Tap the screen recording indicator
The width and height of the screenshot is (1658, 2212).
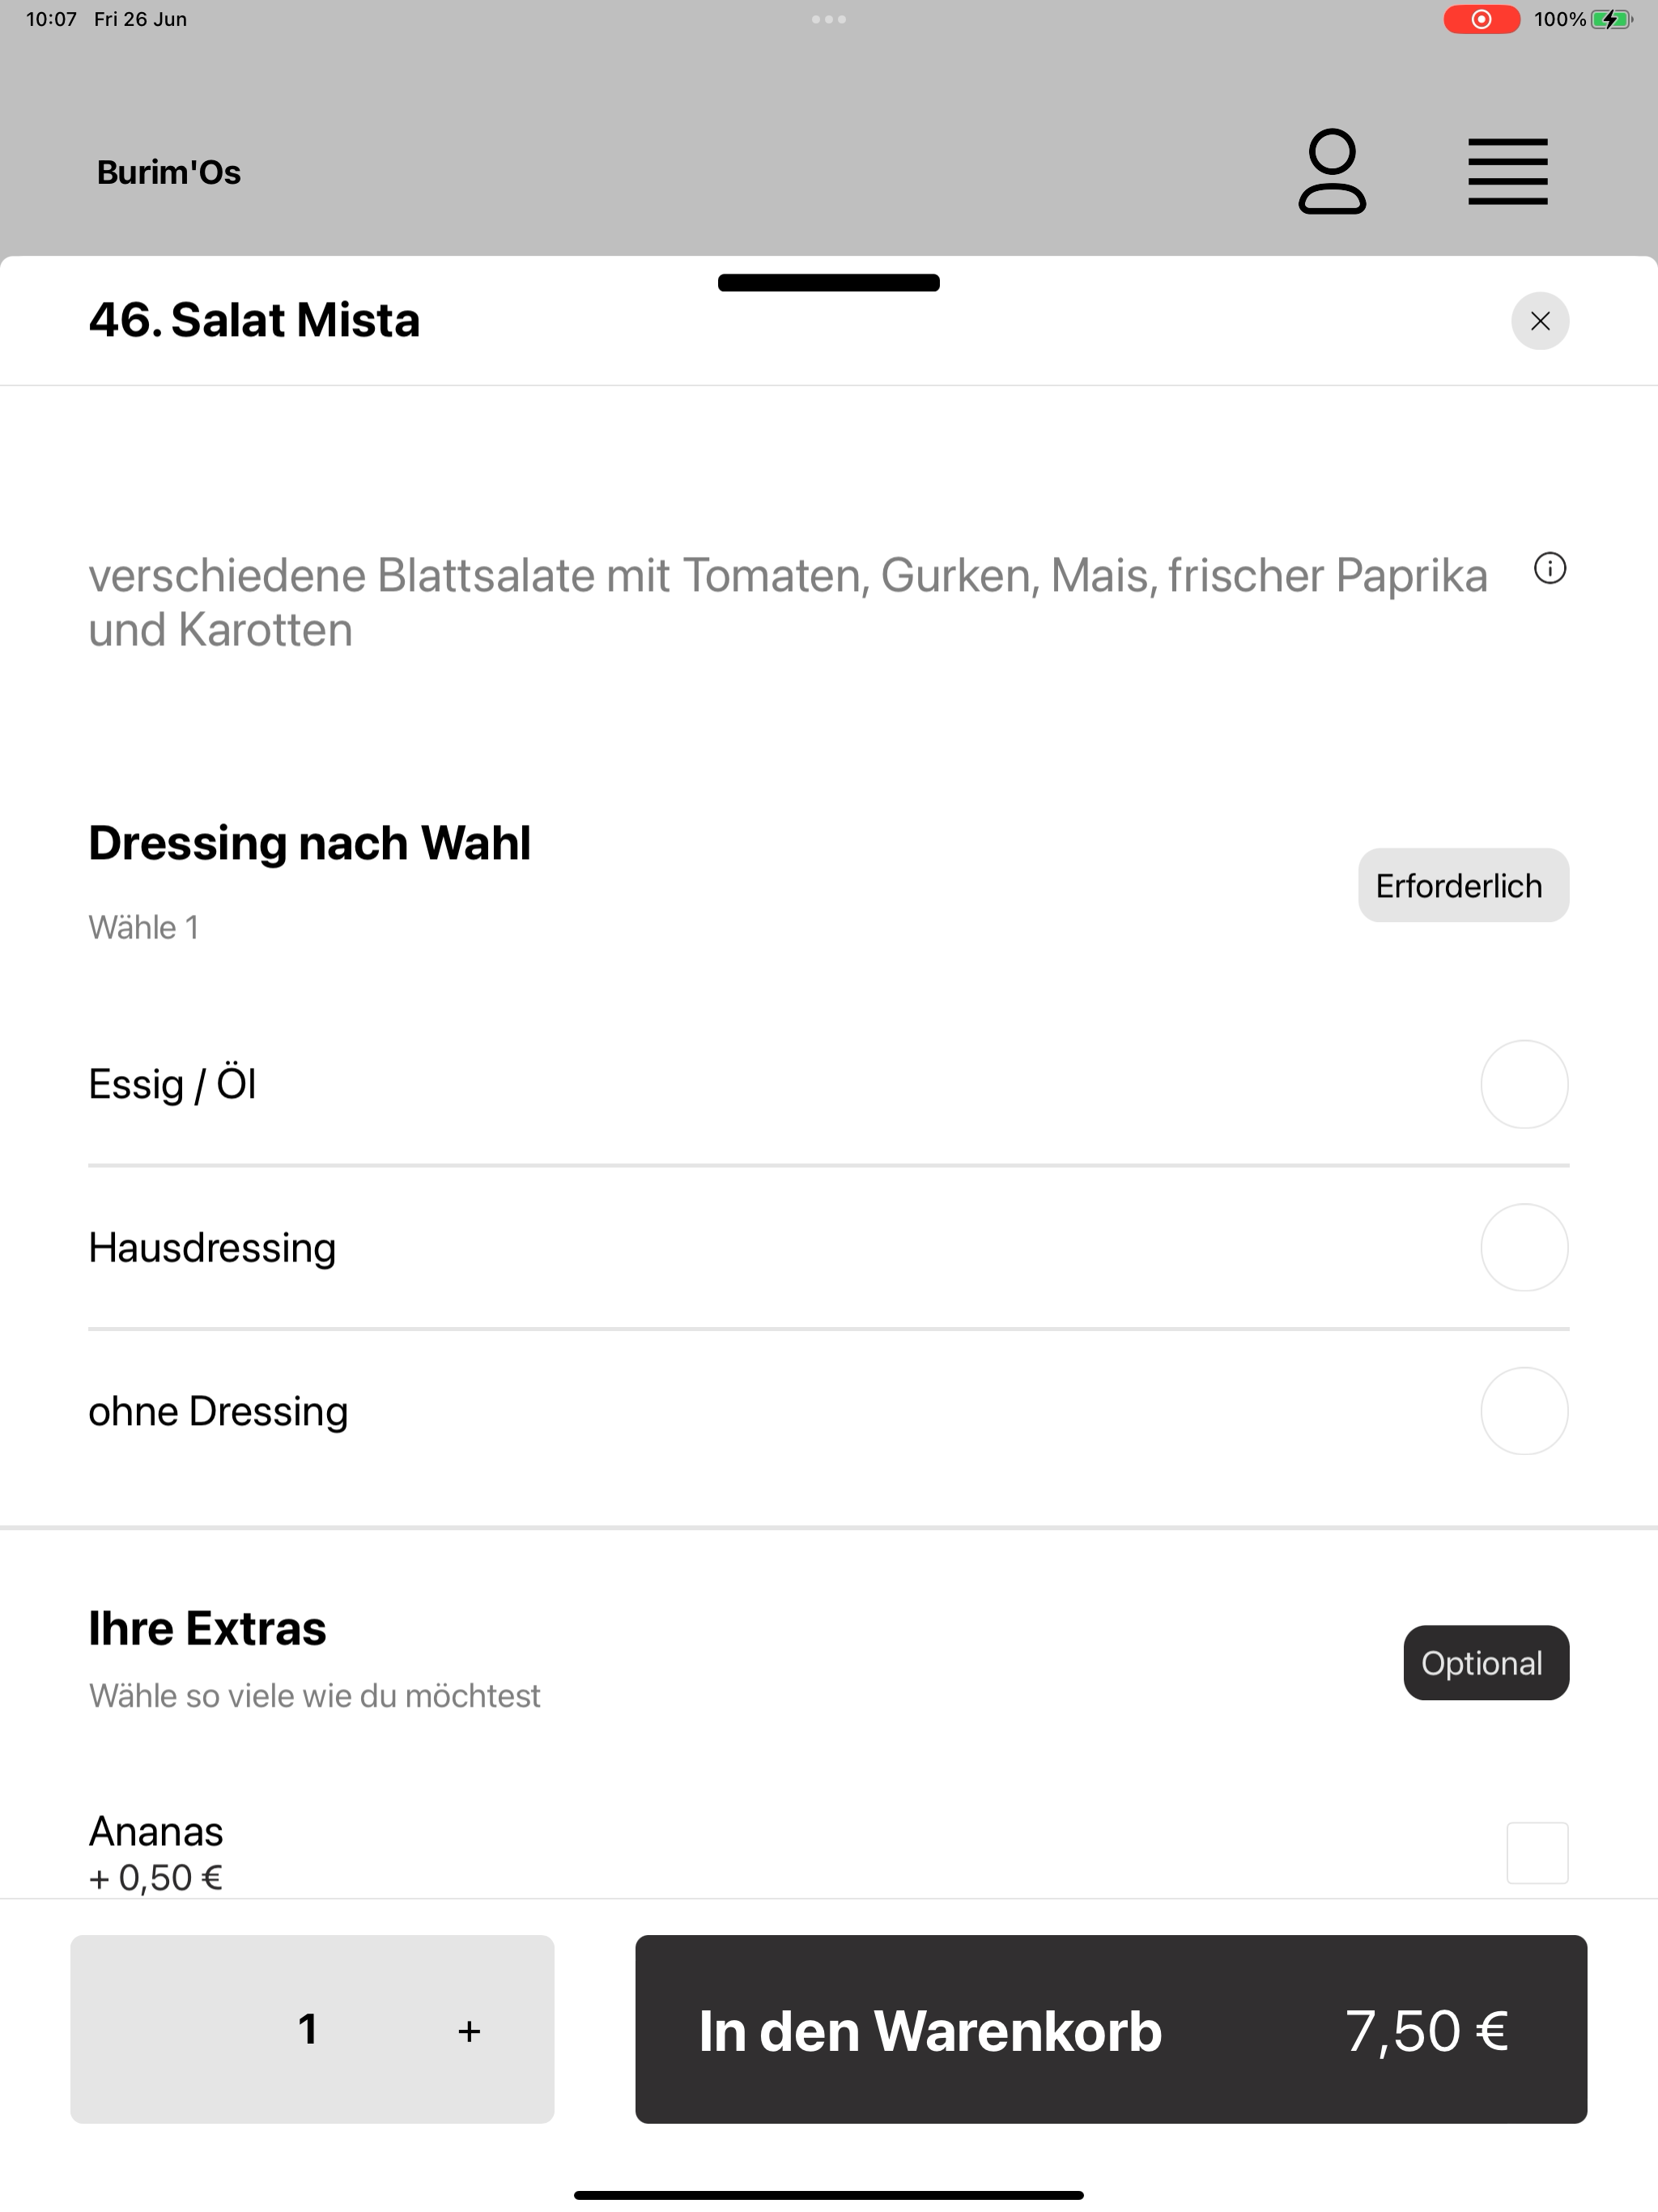(x=1481, y=19)
